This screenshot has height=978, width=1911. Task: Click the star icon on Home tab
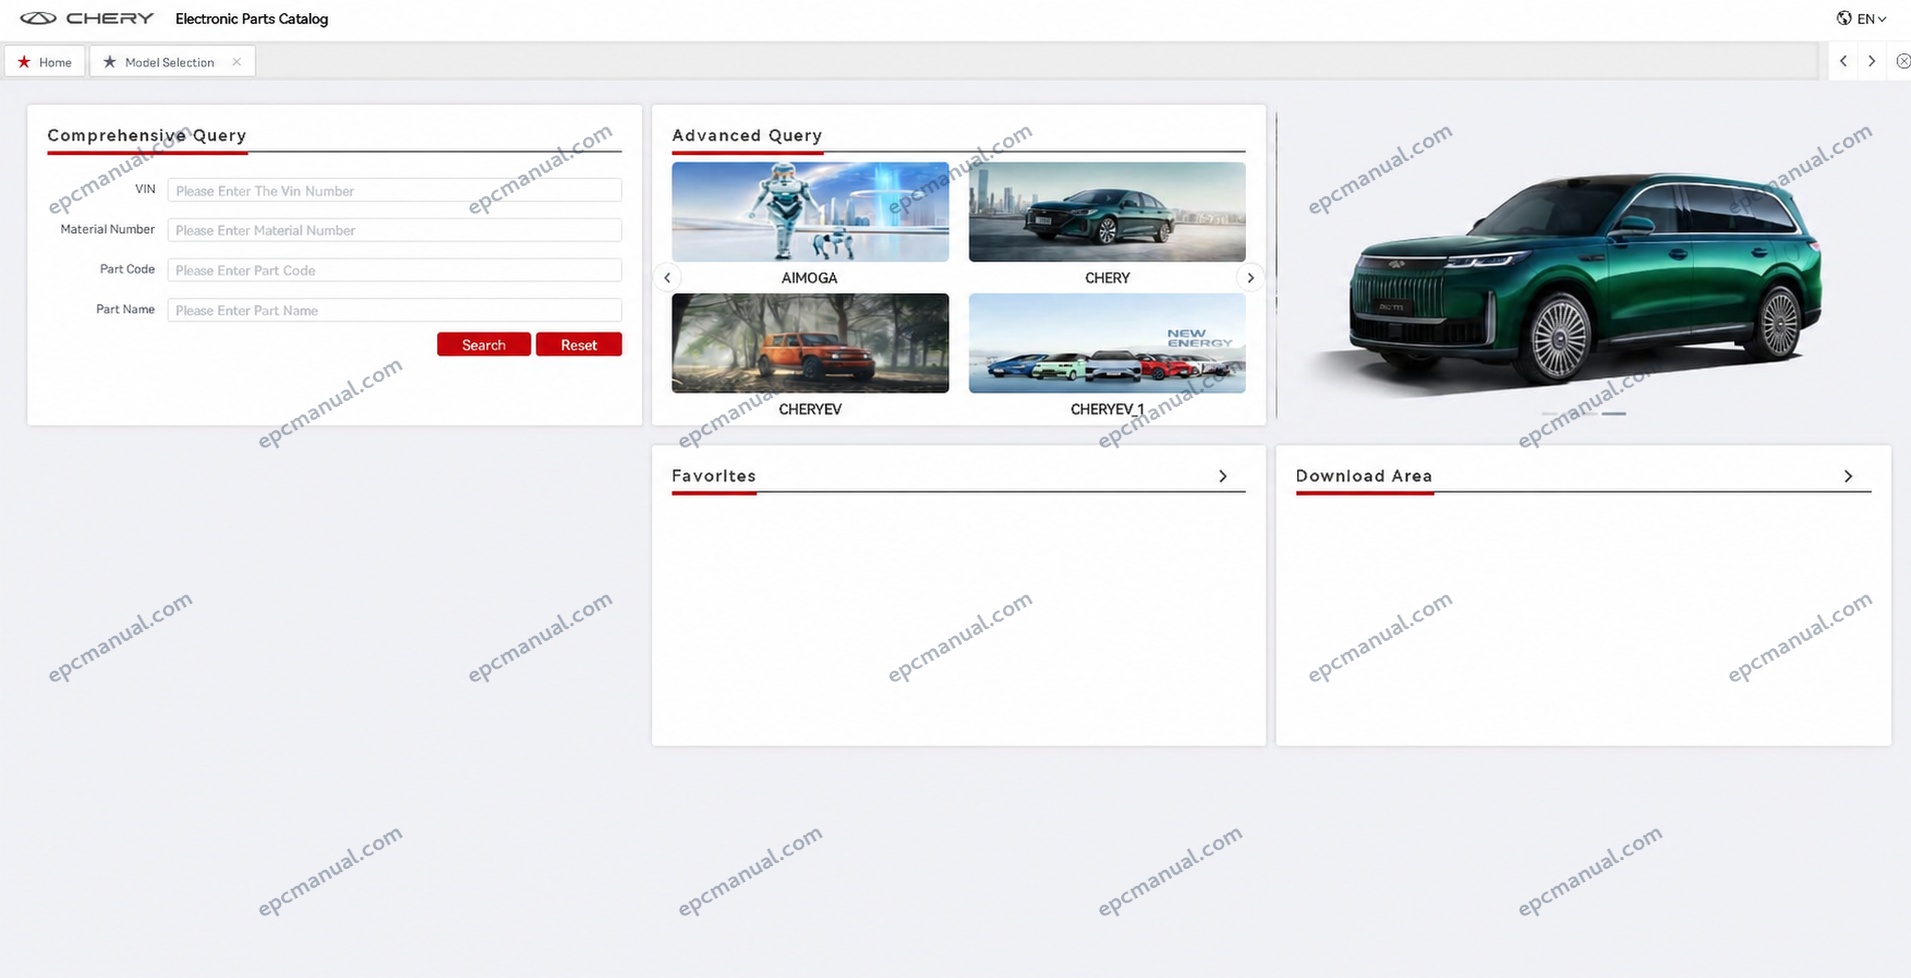(x=24, y=62)
